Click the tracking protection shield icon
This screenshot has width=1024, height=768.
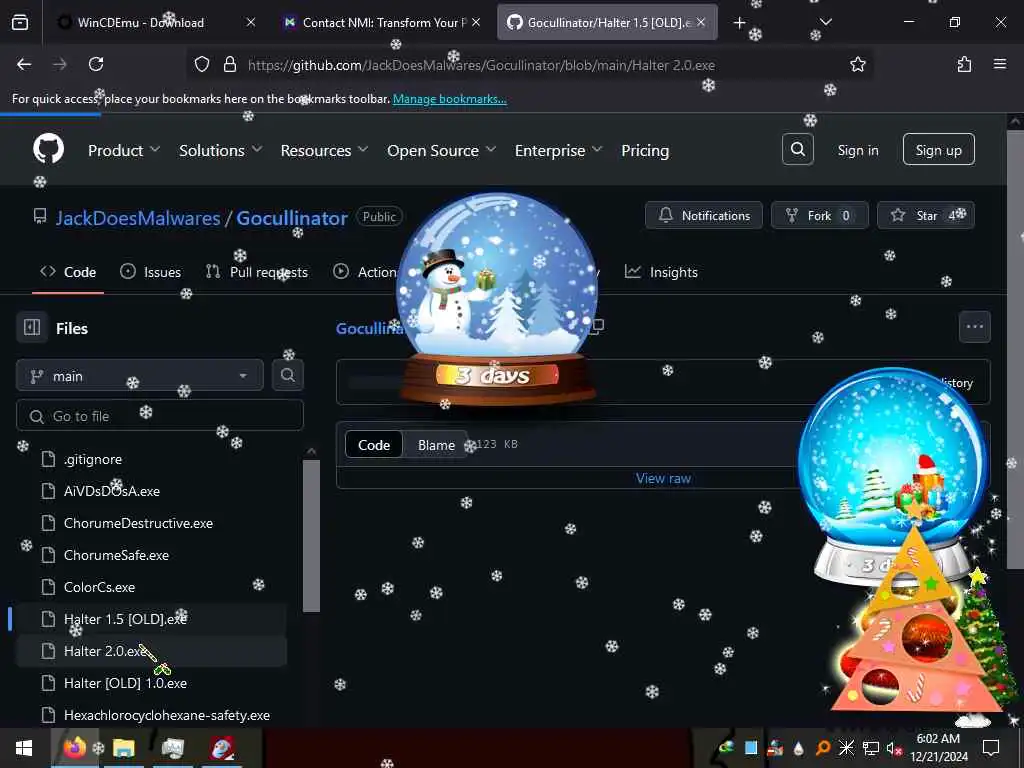[202, 64]
